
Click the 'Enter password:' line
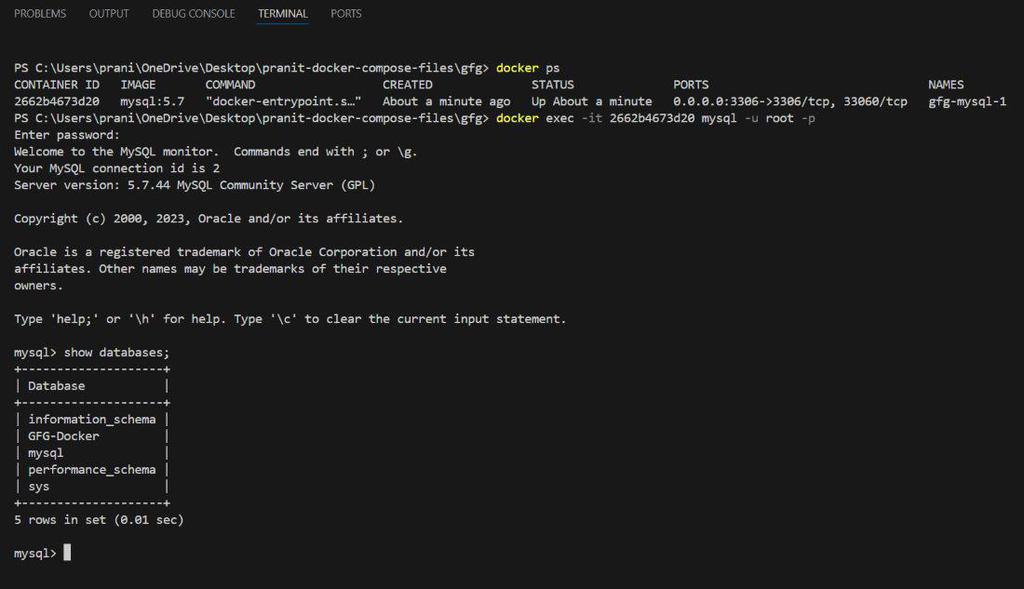[67, 135]
